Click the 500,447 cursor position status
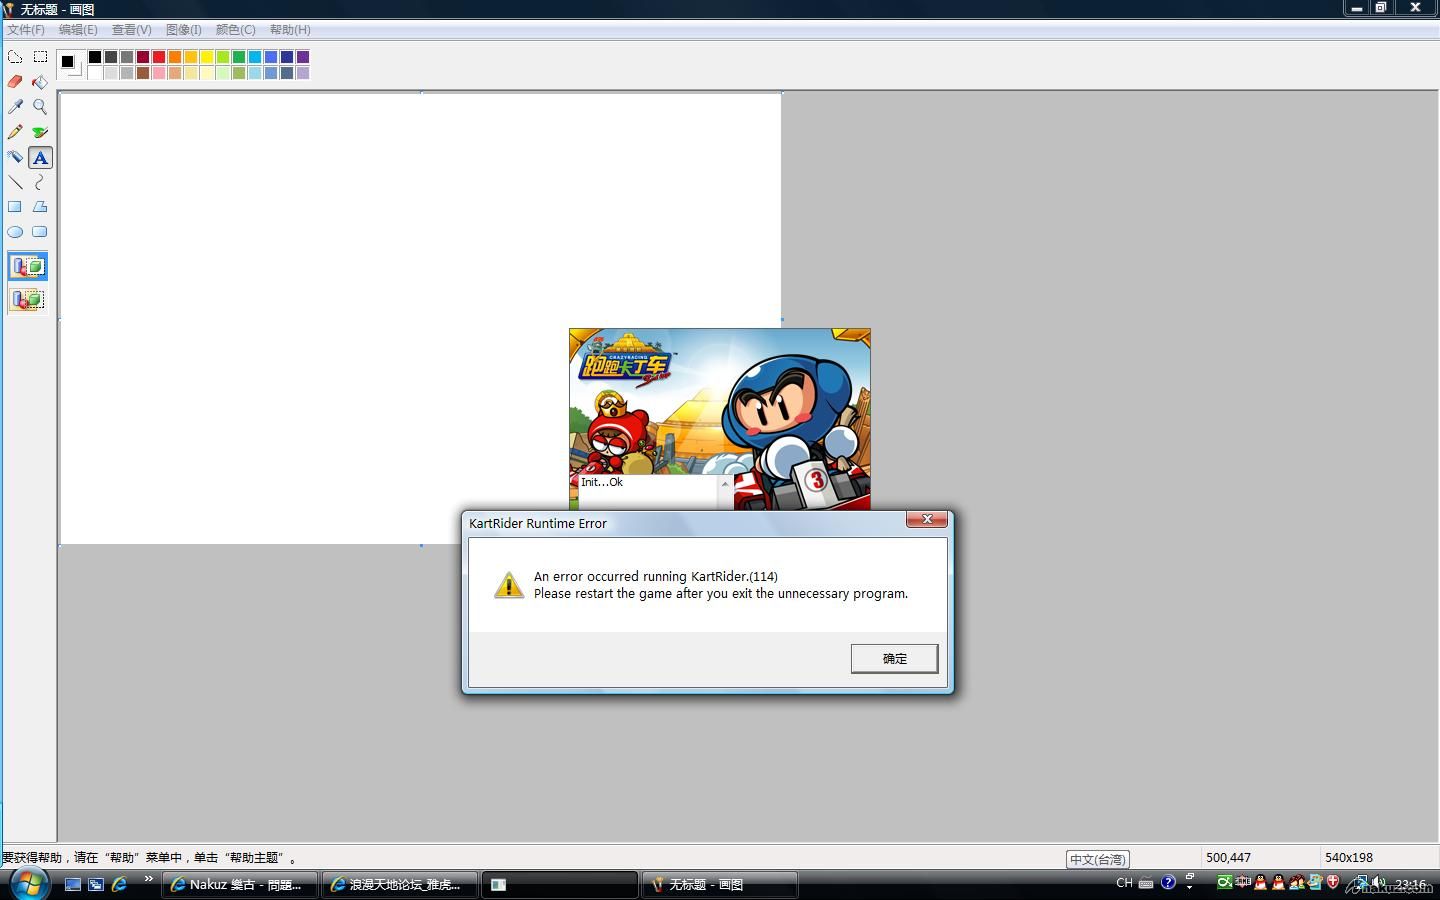The image size is (1440, 900). tap(1228, 858)
